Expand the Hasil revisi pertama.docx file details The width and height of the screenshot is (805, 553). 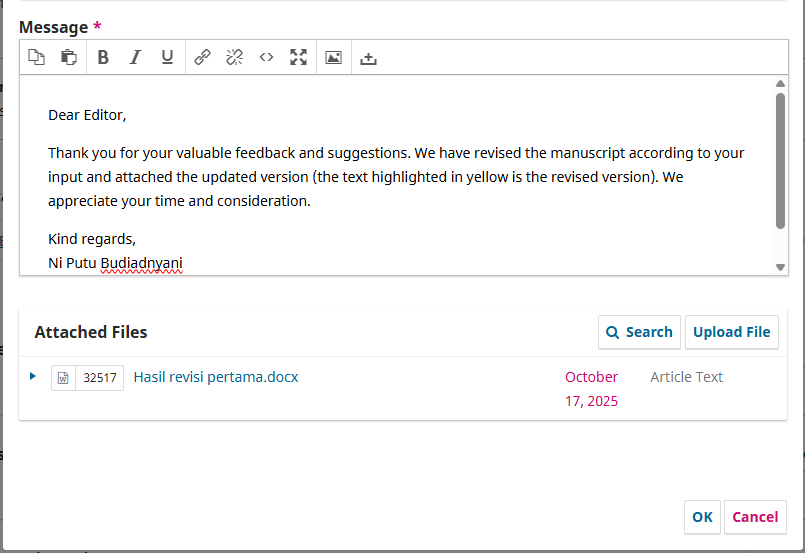33,377
